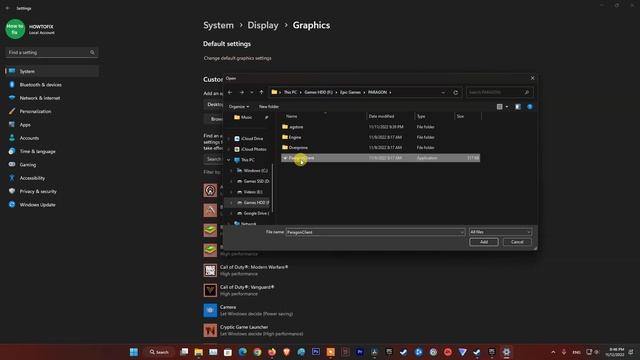640x360 pixels.
Task: Click Display in Settings breadcrumb
Action: click(x=263, y=25)
